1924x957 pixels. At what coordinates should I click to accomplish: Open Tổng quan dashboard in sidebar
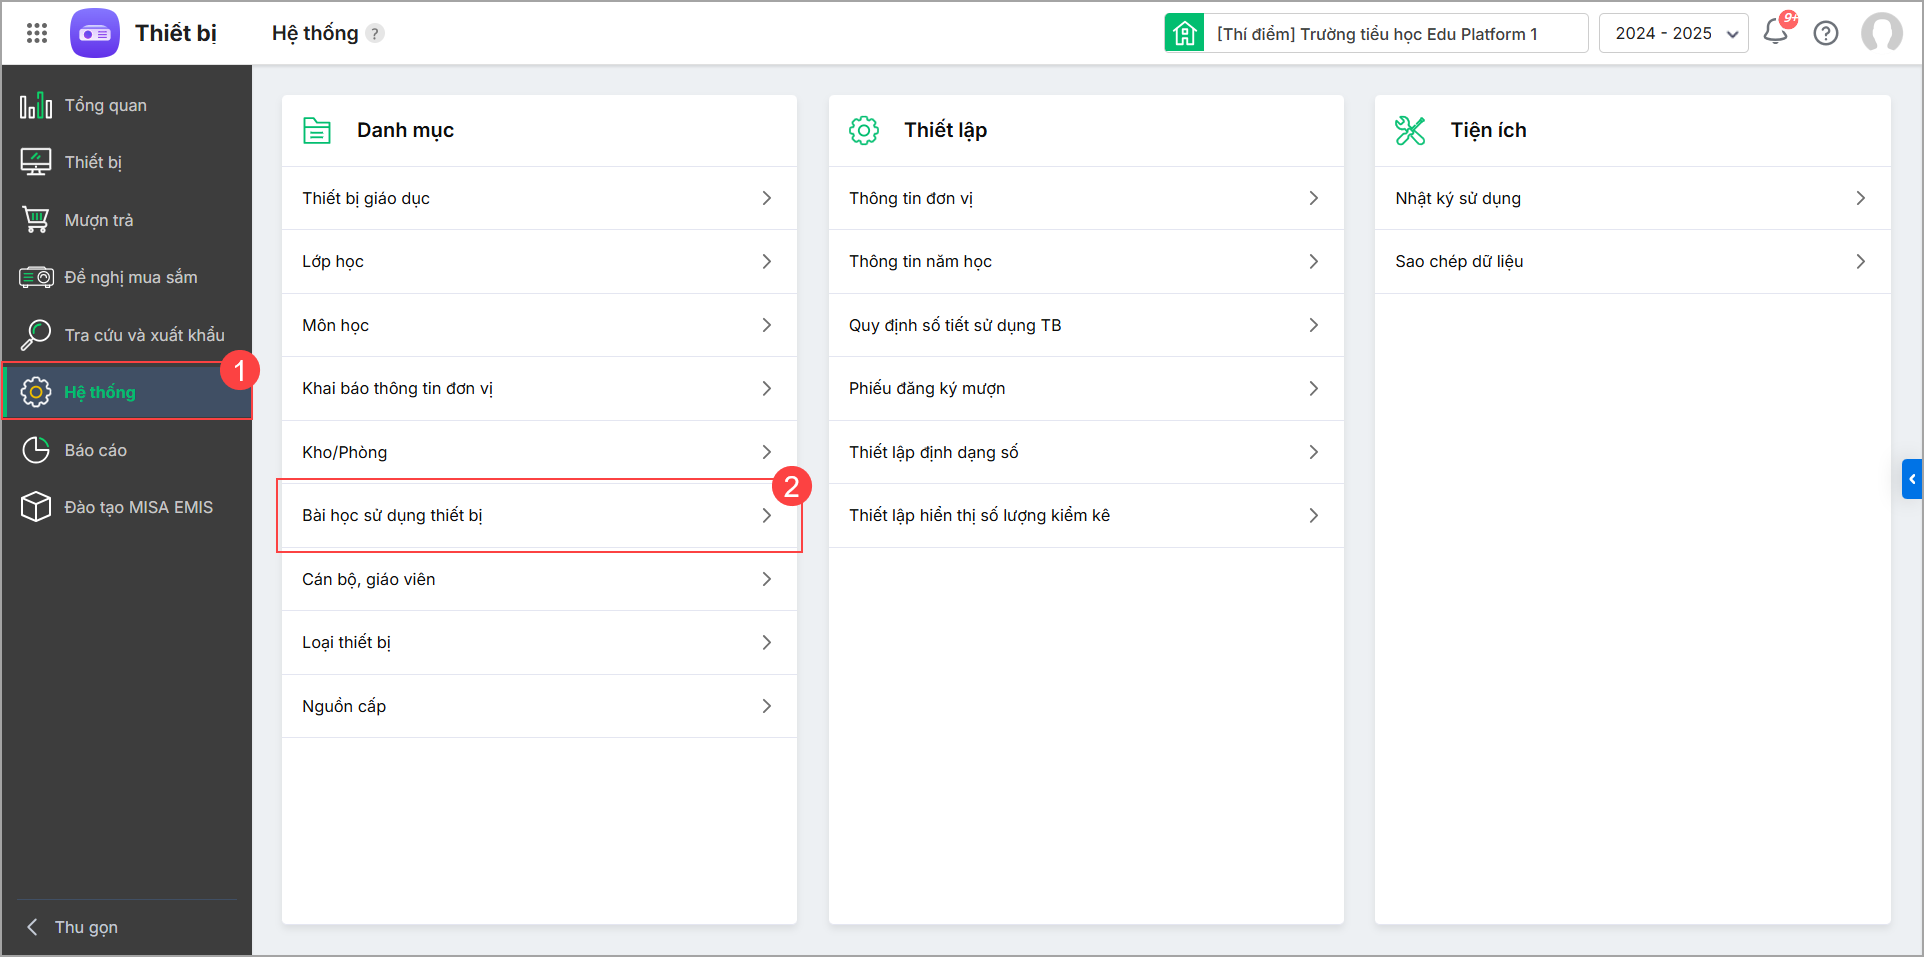click(105, 105)
